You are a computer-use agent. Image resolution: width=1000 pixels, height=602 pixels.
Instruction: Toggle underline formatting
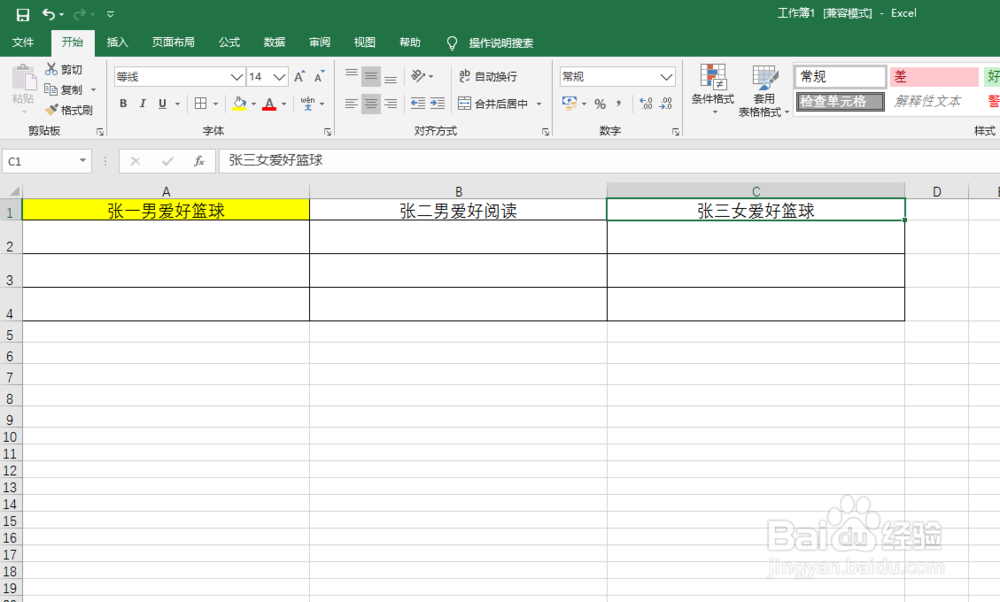162,103
